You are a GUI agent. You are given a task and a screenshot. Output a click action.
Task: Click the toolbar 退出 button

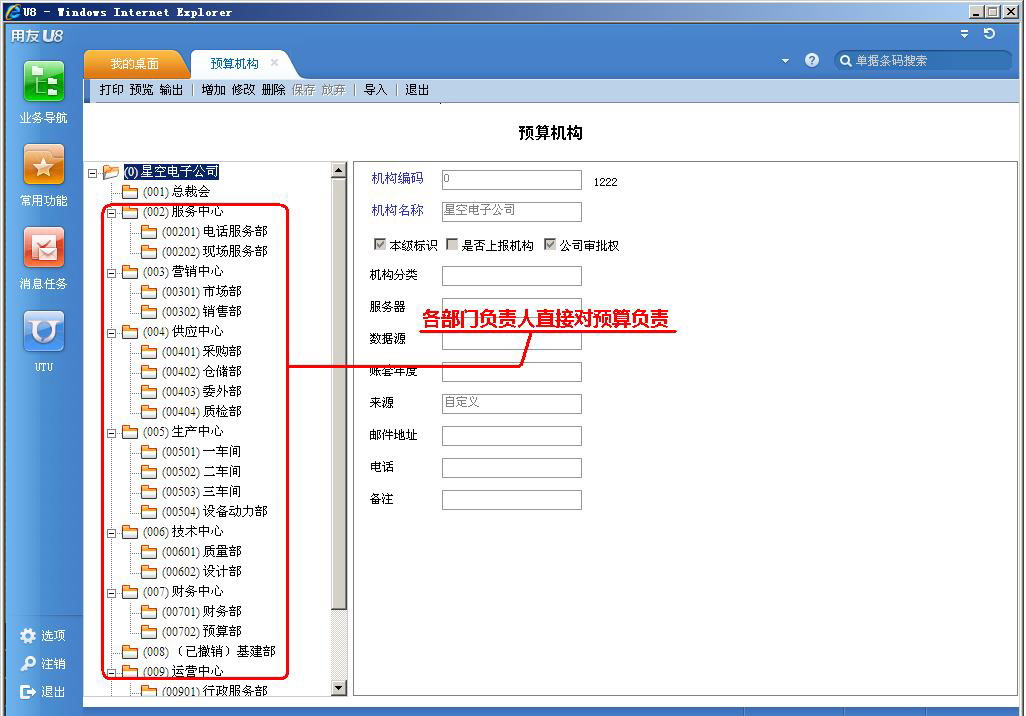coord(417,90)
